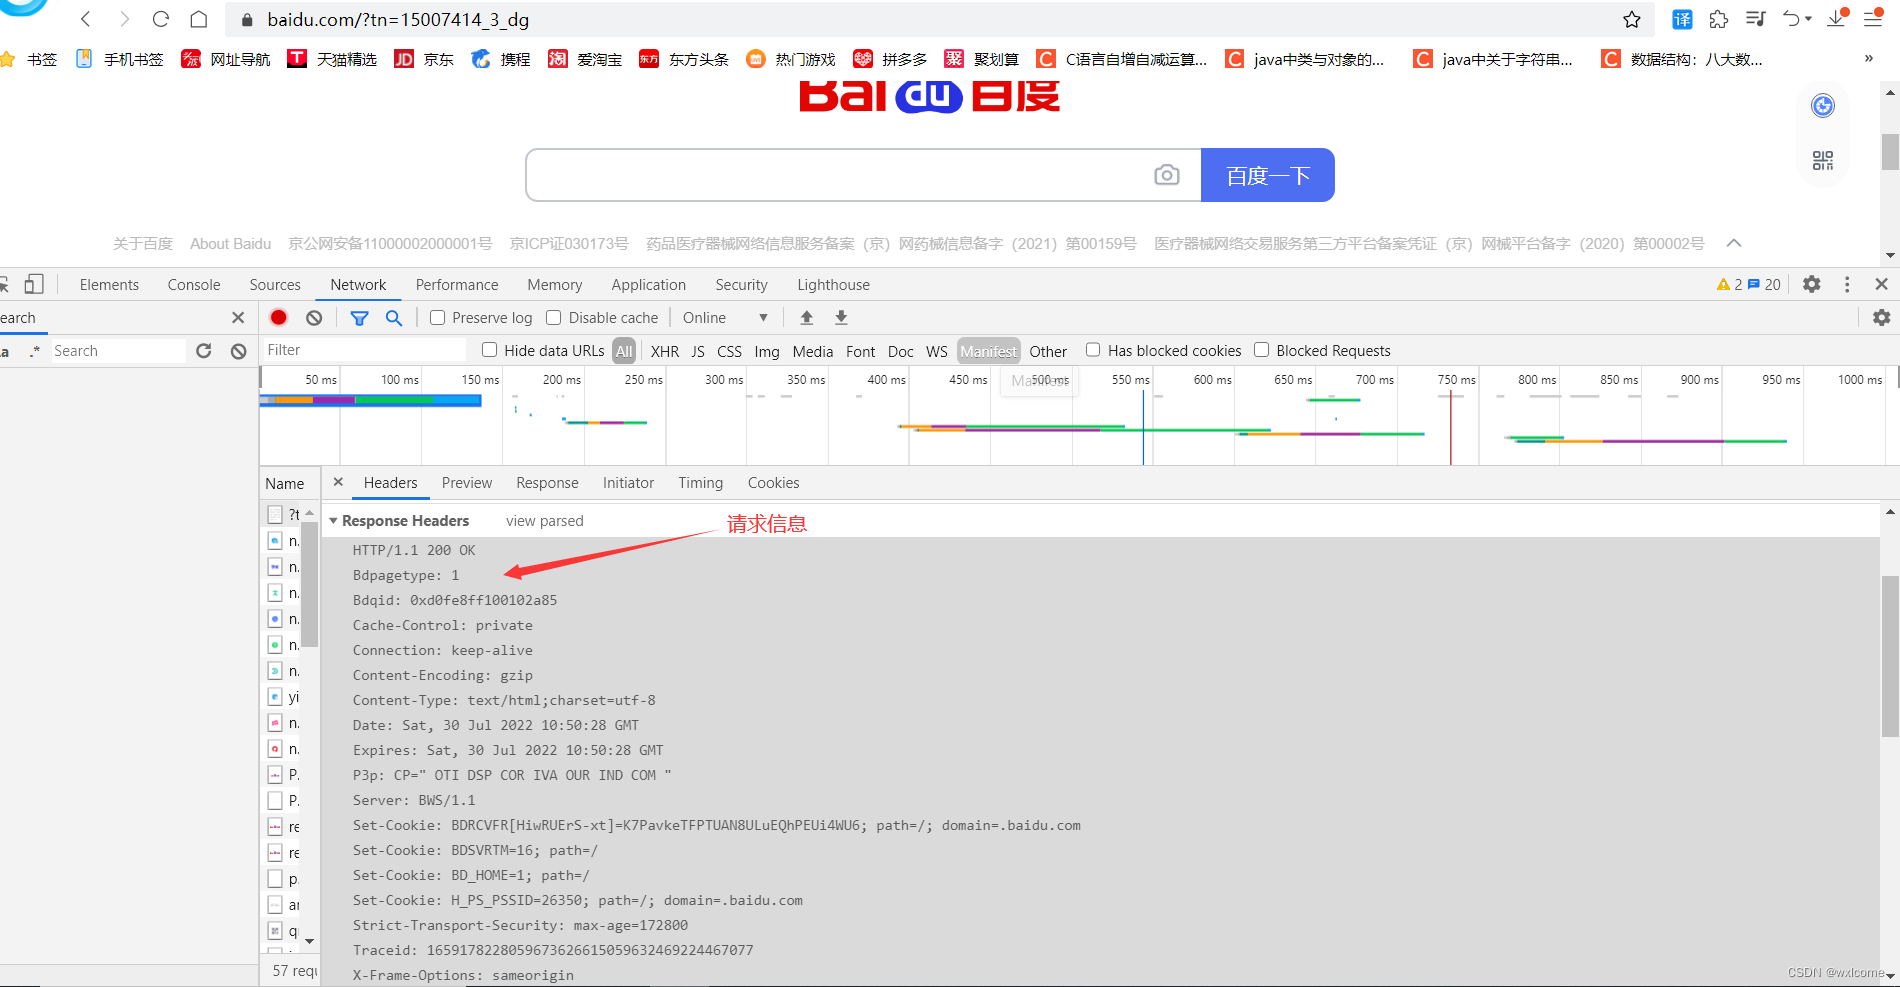Filter requests by XHR type
Image resolution: width=1900 pixels, height=987 pixels.
coord(664,351)
